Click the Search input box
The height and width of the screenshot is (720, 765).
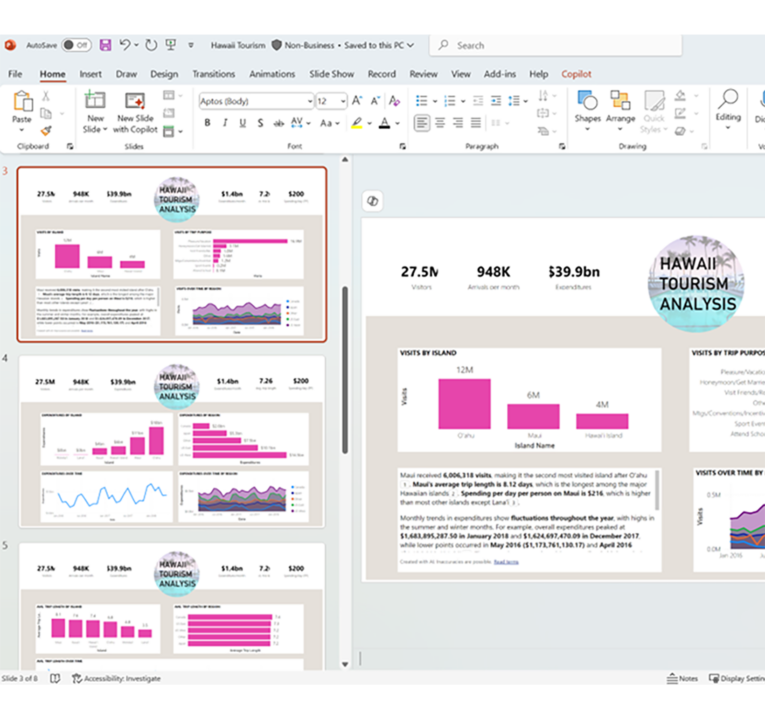pos(556,45)
